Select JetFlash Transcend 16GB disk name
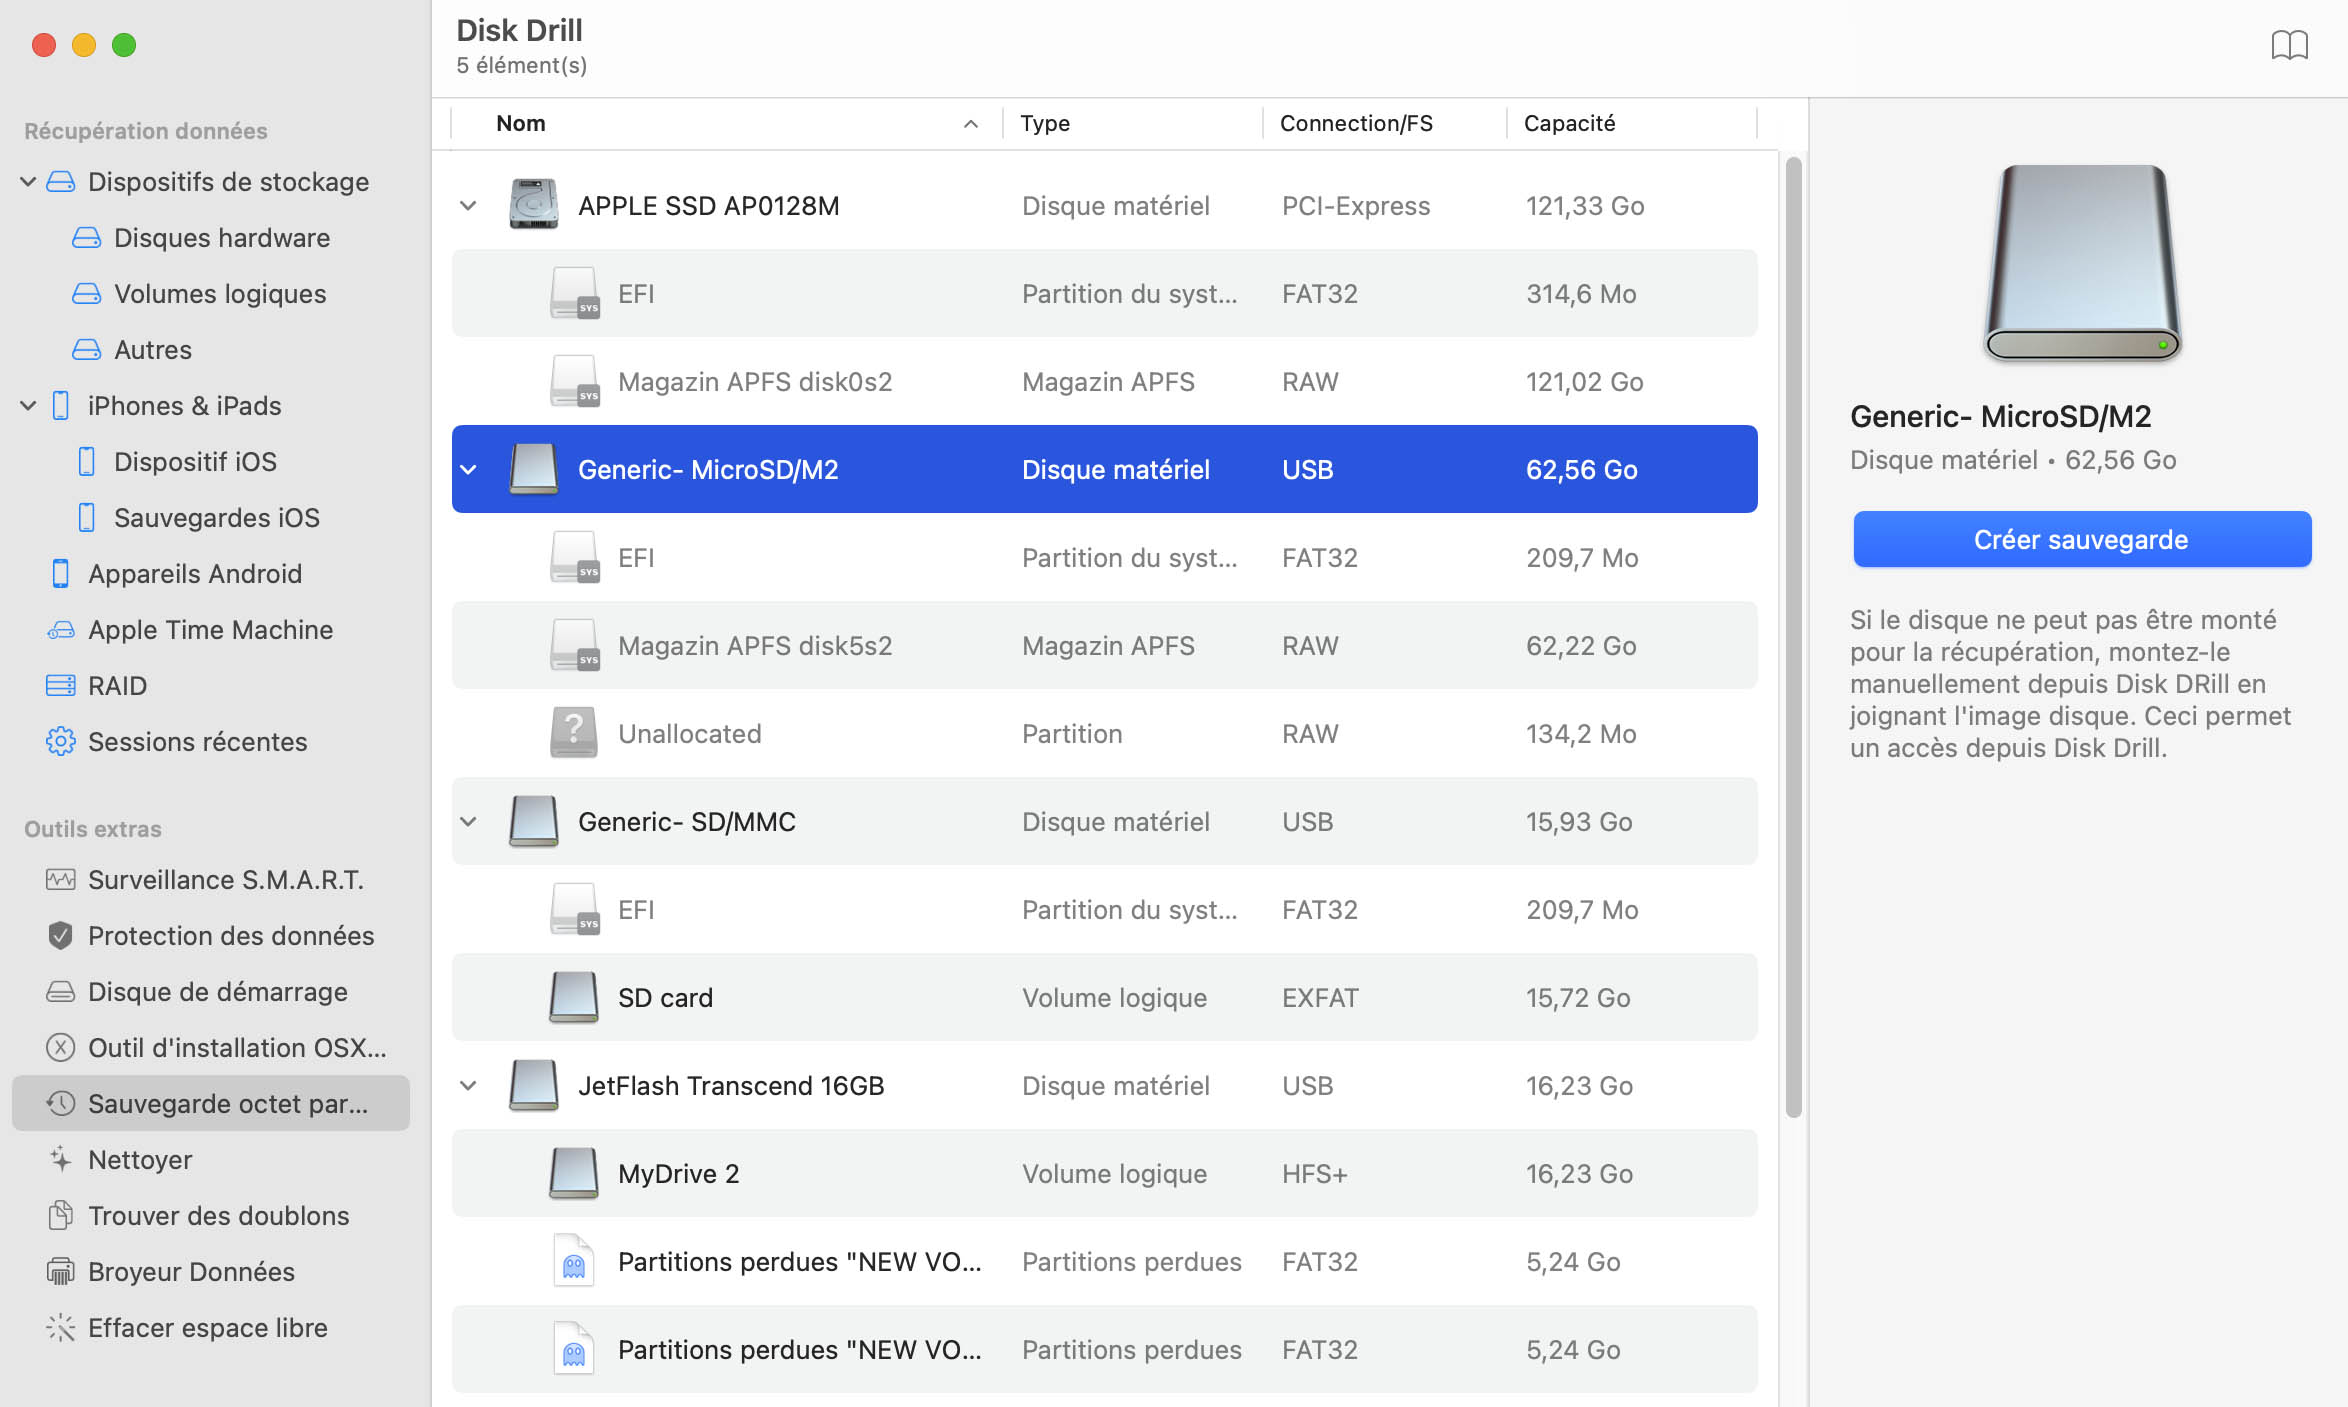Image resolution: width=2348 pixels, height=1407 pixels. [x=731, y=1086]
